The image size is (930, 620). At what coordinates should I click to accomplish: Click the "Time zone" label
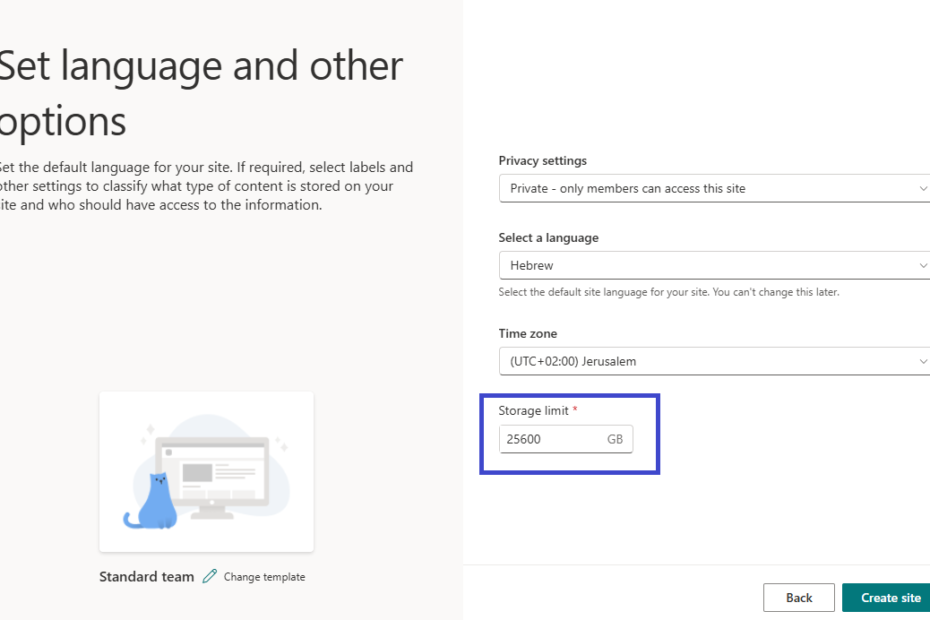[528, 333]
